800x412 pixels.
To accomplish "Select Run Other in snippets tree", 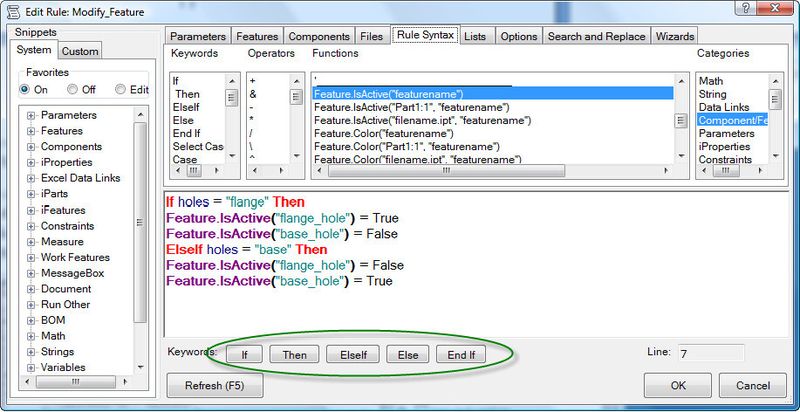I will 65,305.
